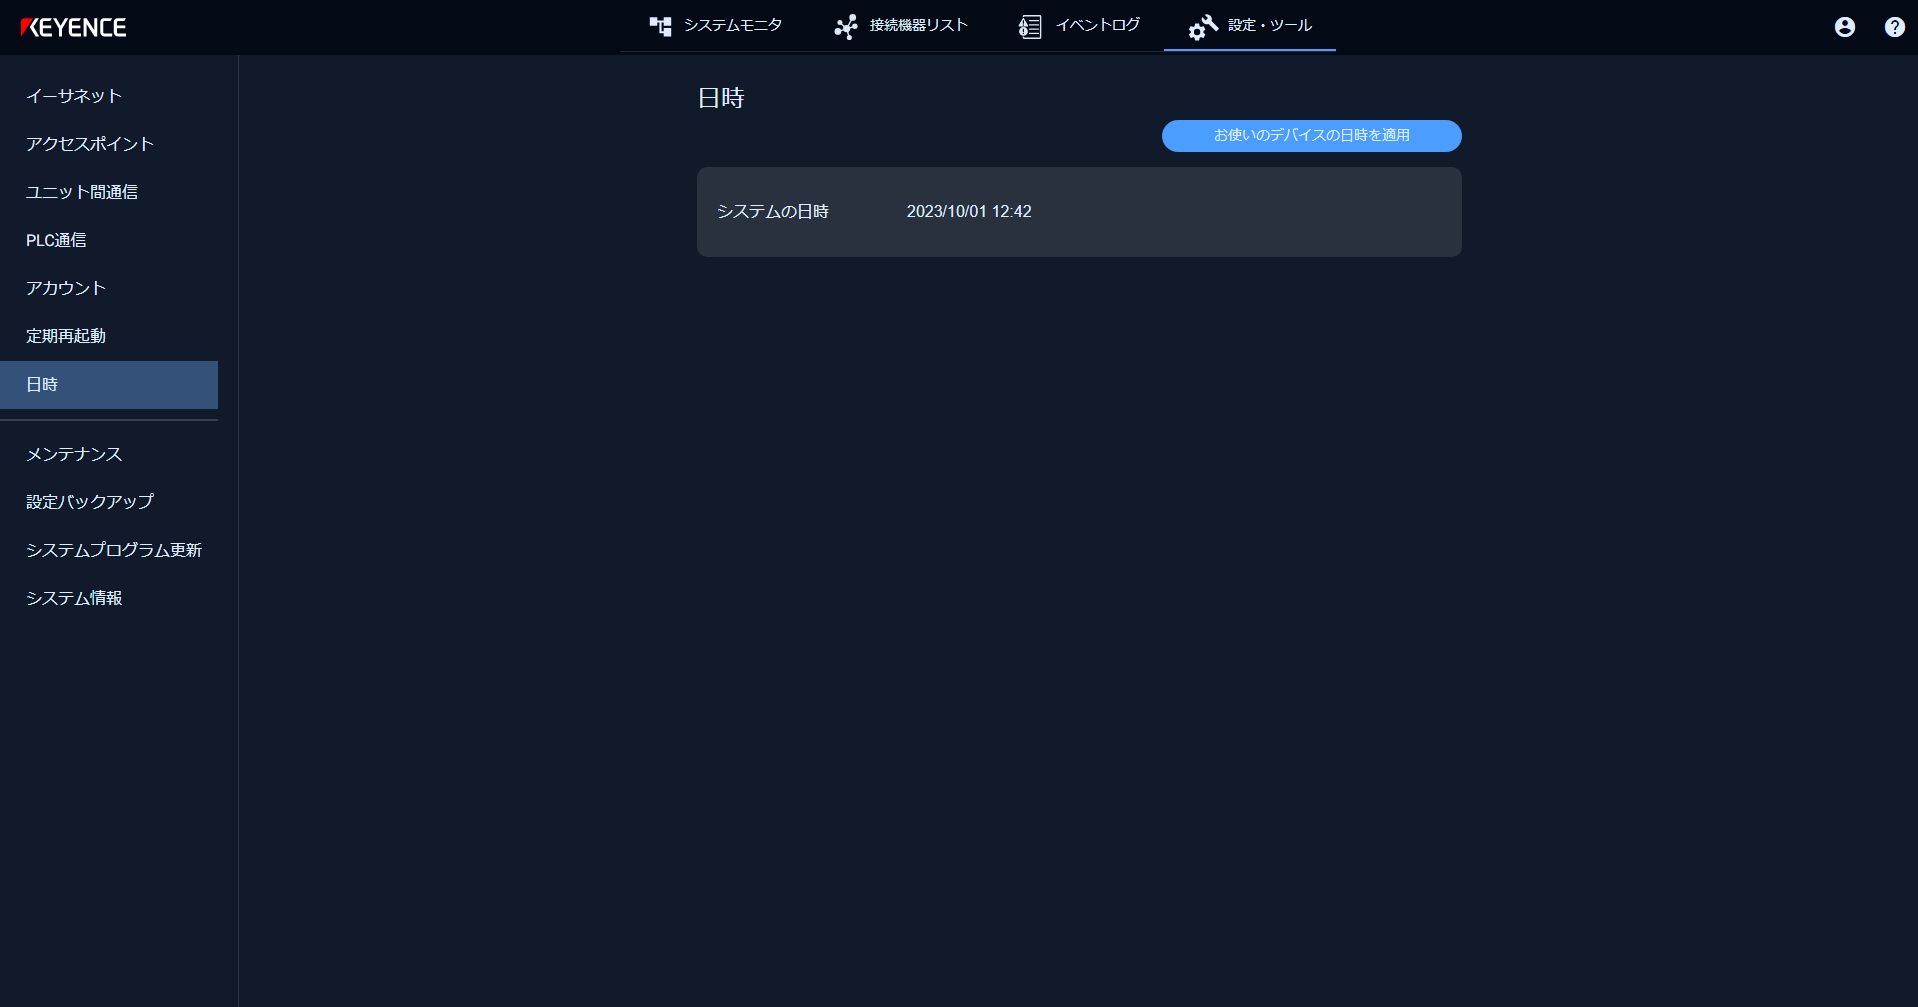Open アカウント settings

(x=65, y=288)
